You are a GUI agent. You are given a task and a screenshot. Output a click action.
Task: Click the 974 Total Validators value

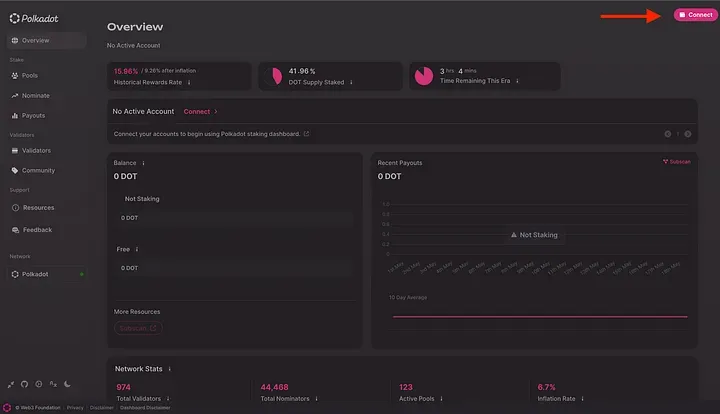coord(124,387)
